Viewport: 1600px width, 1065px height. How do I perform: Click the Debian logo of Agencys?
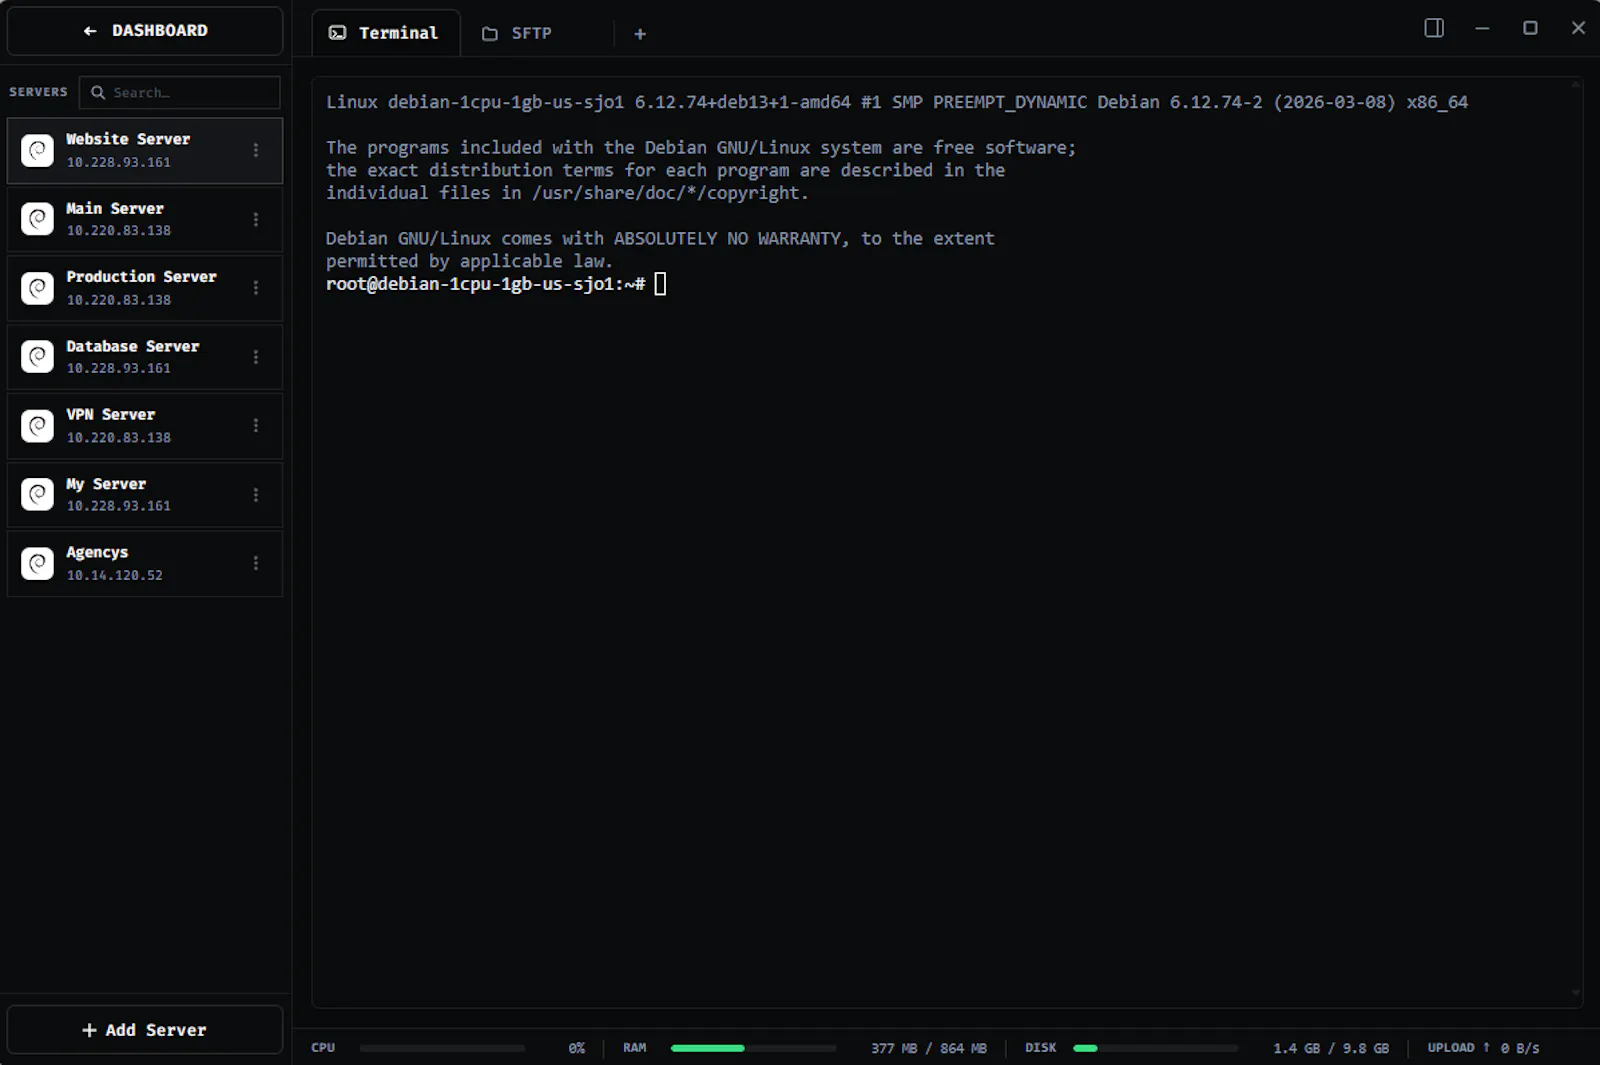[x=38, y=563]
